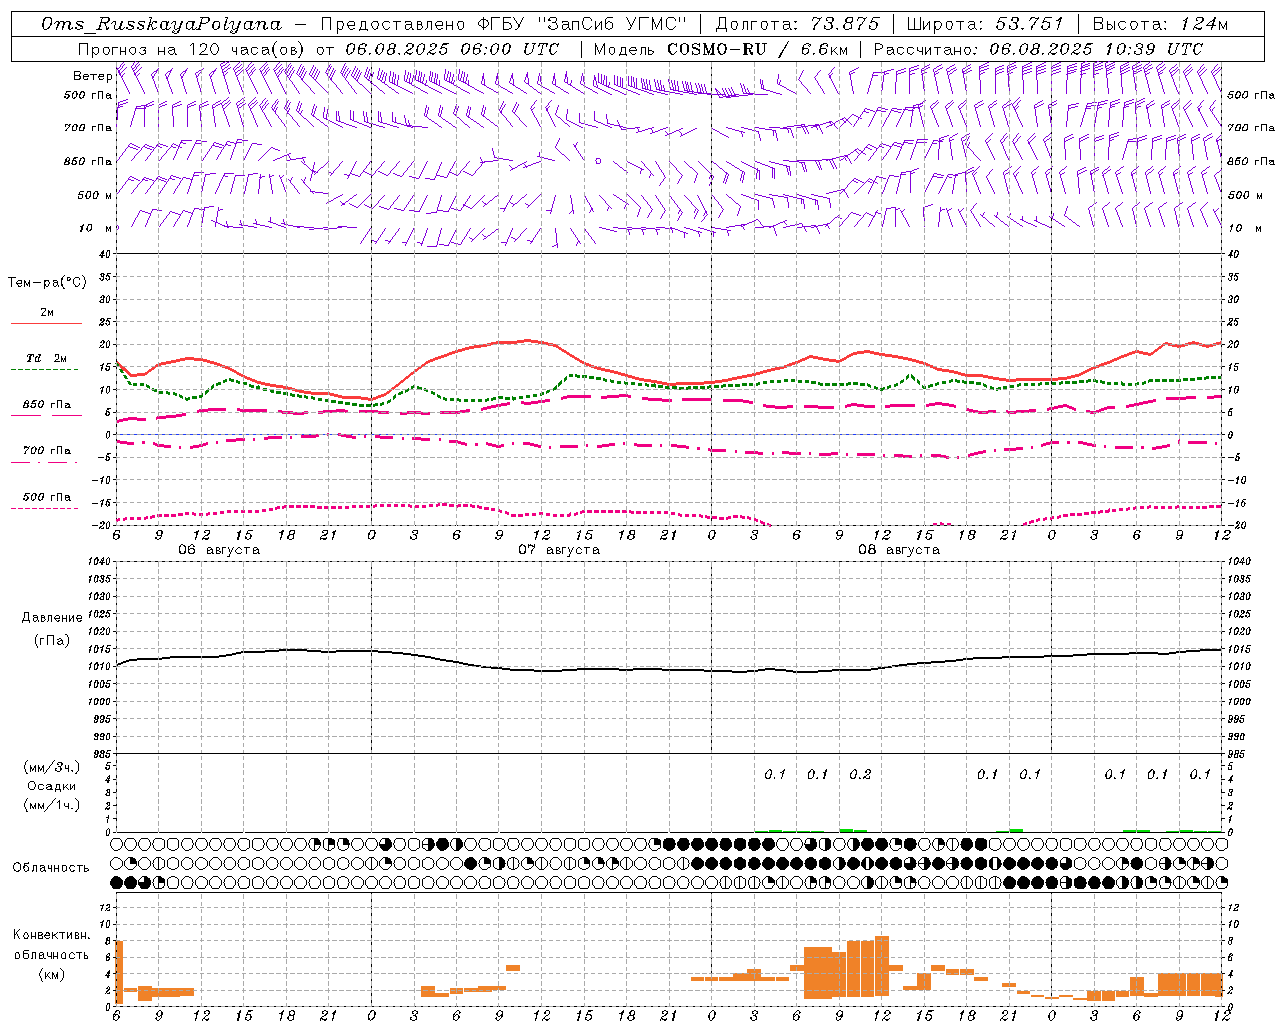Click the 0.2 precipitation amount value

point(860,774)
